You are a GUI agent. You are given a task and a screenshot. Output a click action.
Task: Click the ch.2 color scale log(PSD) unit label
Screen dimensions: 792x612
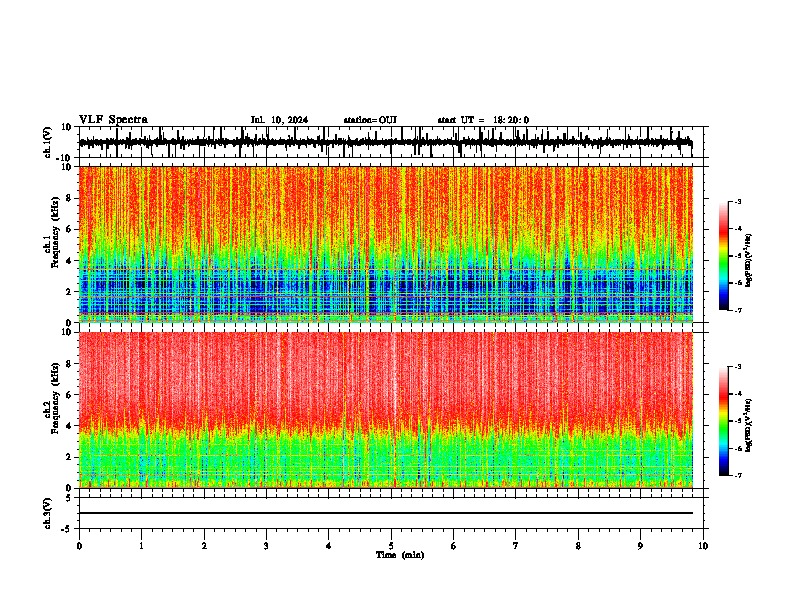(749, 426)
